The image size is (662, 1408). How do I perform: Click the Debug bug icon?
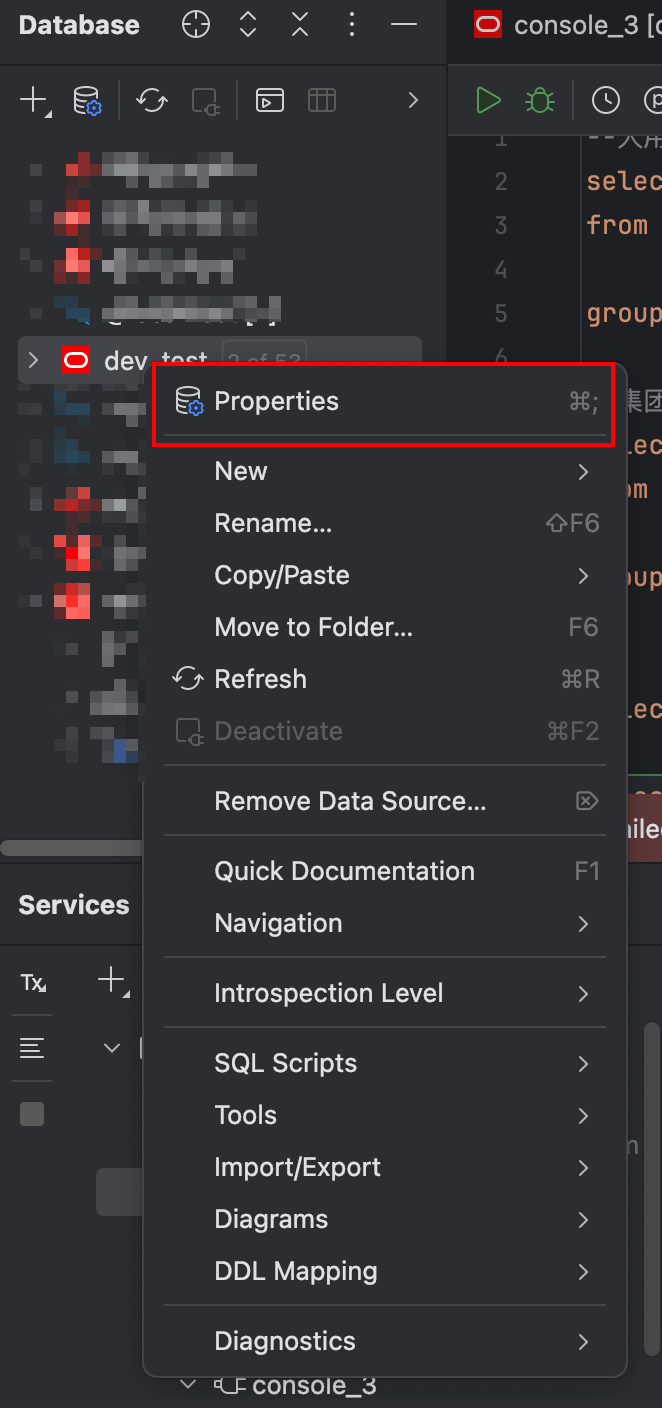click(x=540, y=100)
